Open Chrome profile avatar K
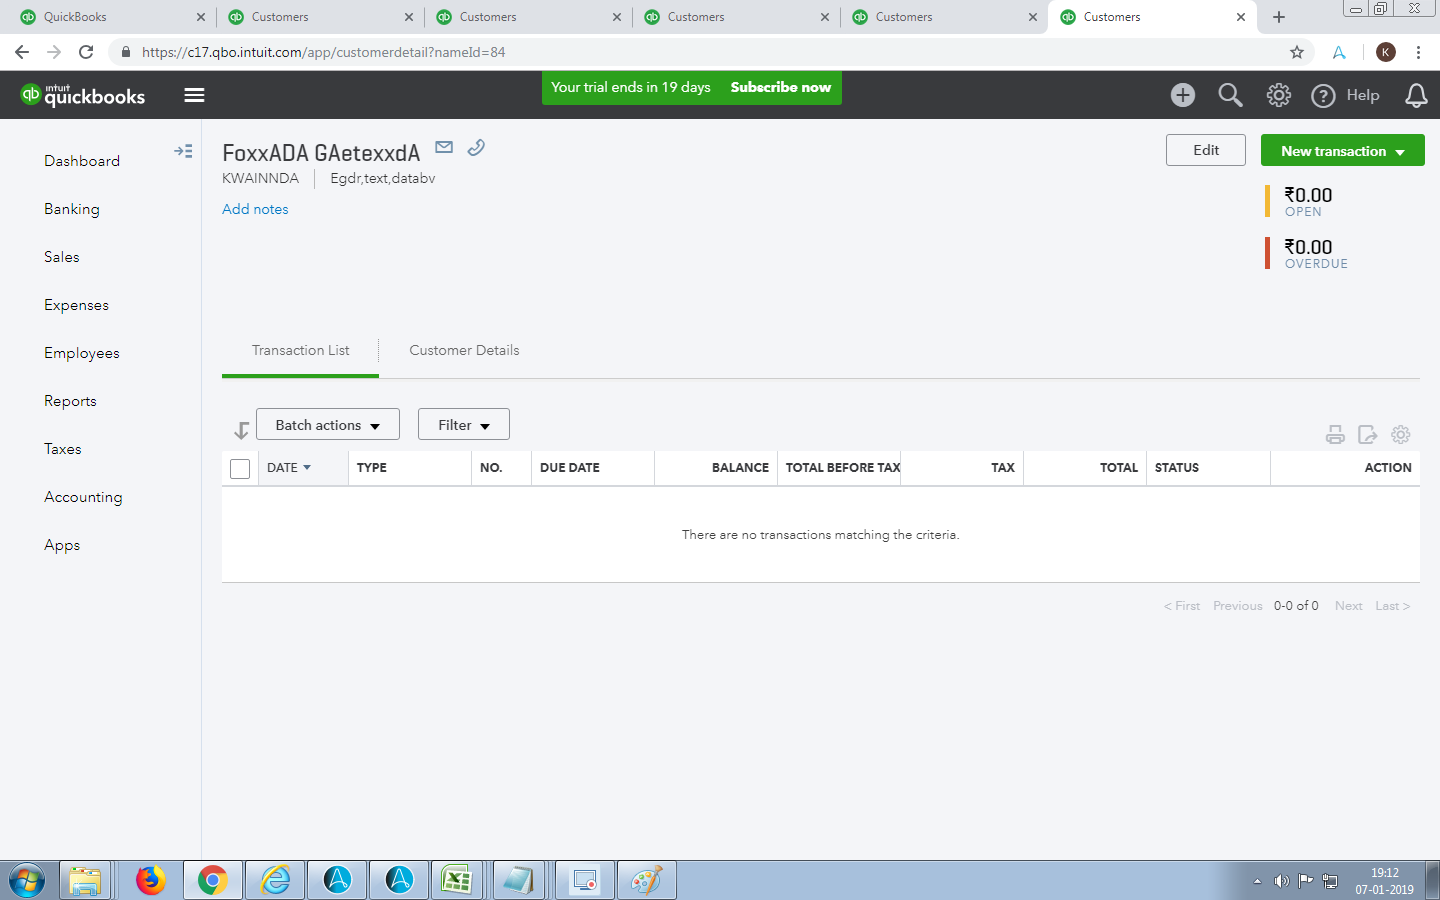Screen dimensions: 1440x900 point(1386,52)
